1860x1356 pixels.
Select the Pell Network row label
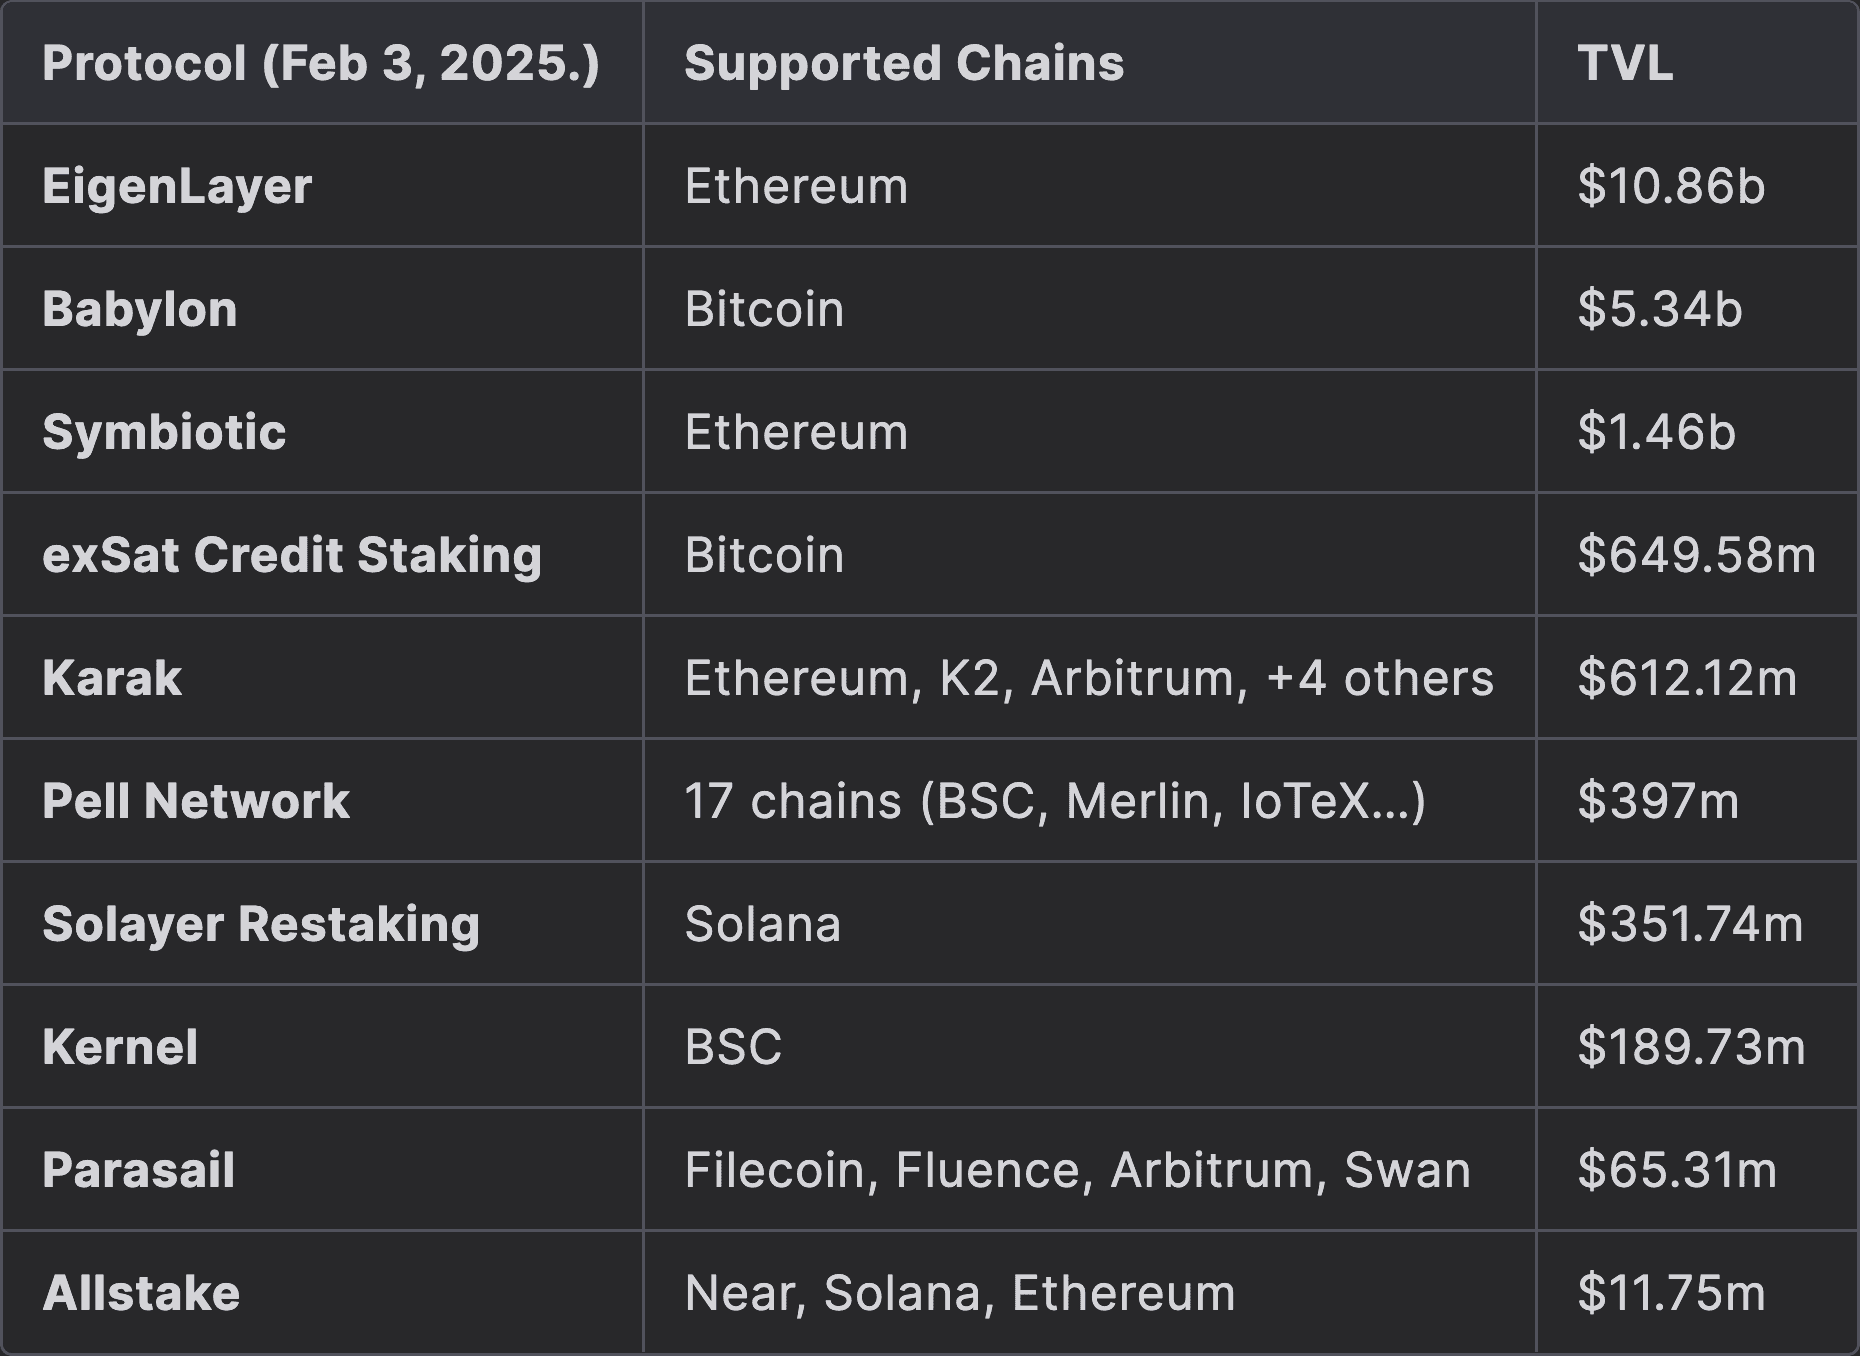click(196, 802)
